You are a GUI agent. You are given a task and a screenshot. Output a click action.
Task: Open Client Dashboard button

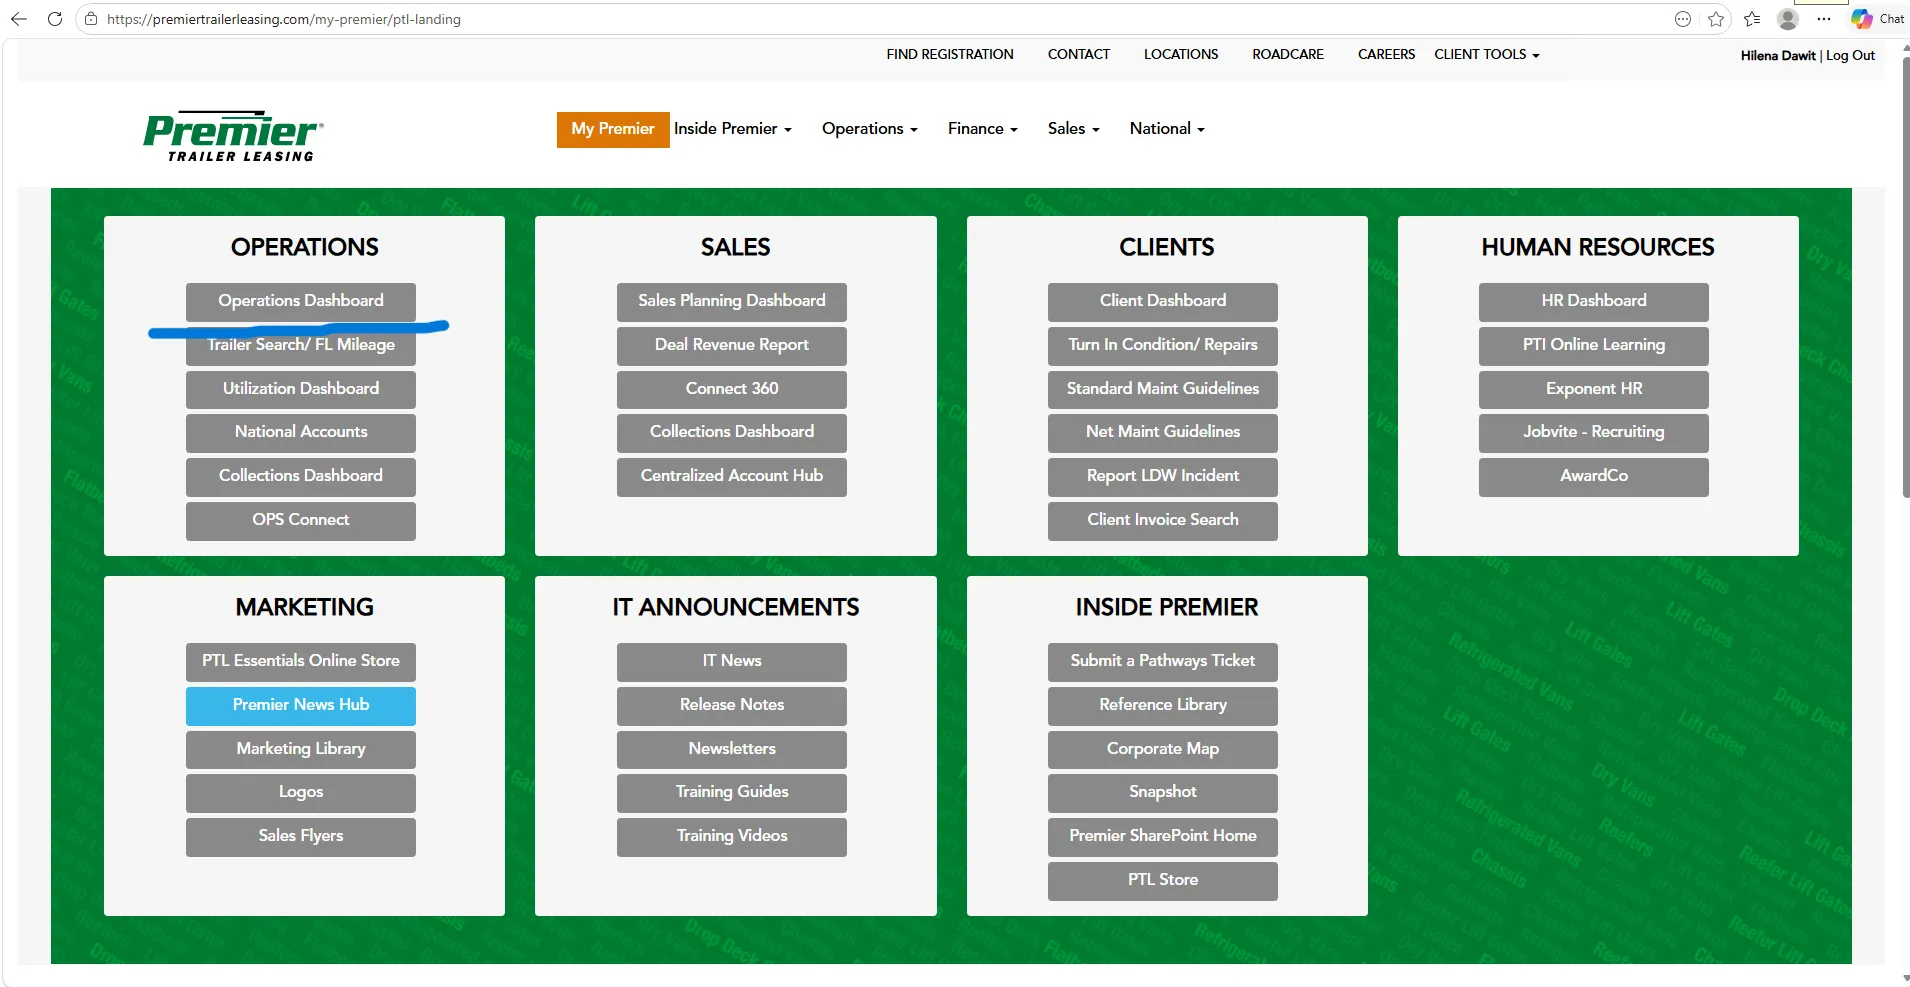1163,301
